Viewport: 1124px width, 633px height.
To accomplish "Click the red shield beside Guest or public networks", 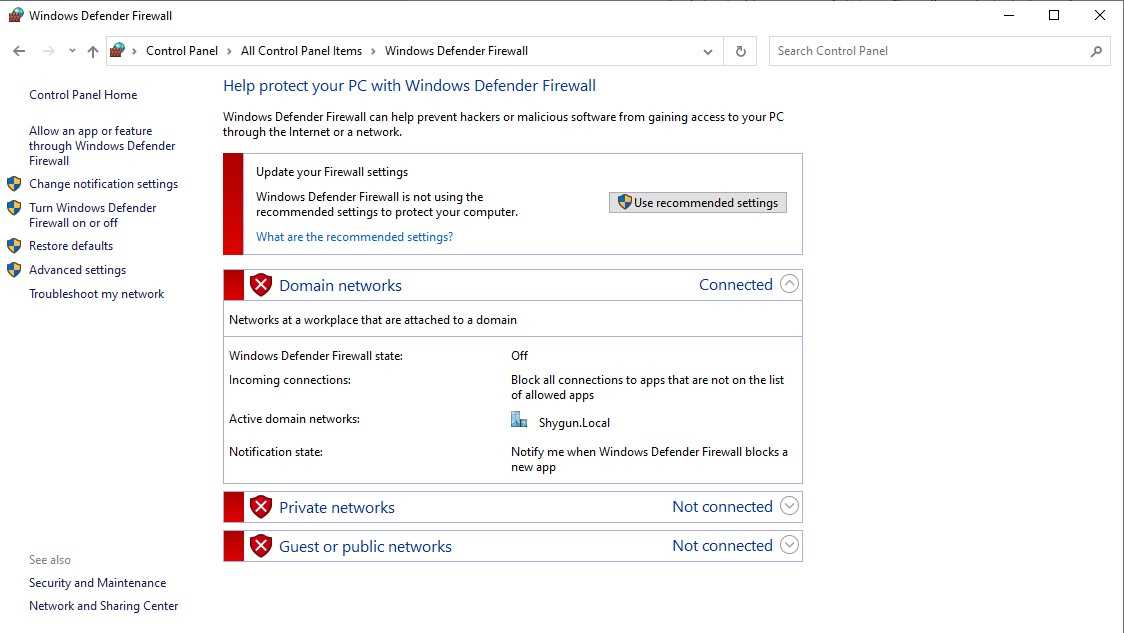I will (261, 546).
